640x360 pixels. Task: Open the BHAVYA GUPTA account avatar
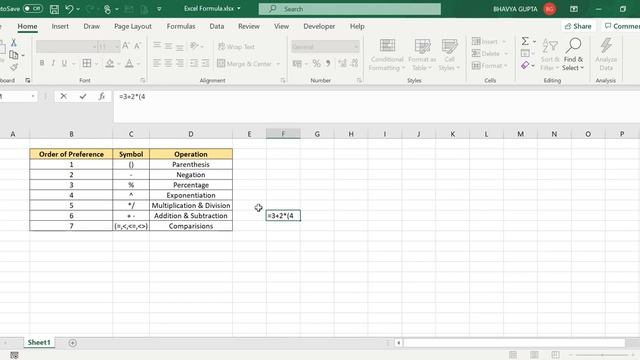[549, 9]
